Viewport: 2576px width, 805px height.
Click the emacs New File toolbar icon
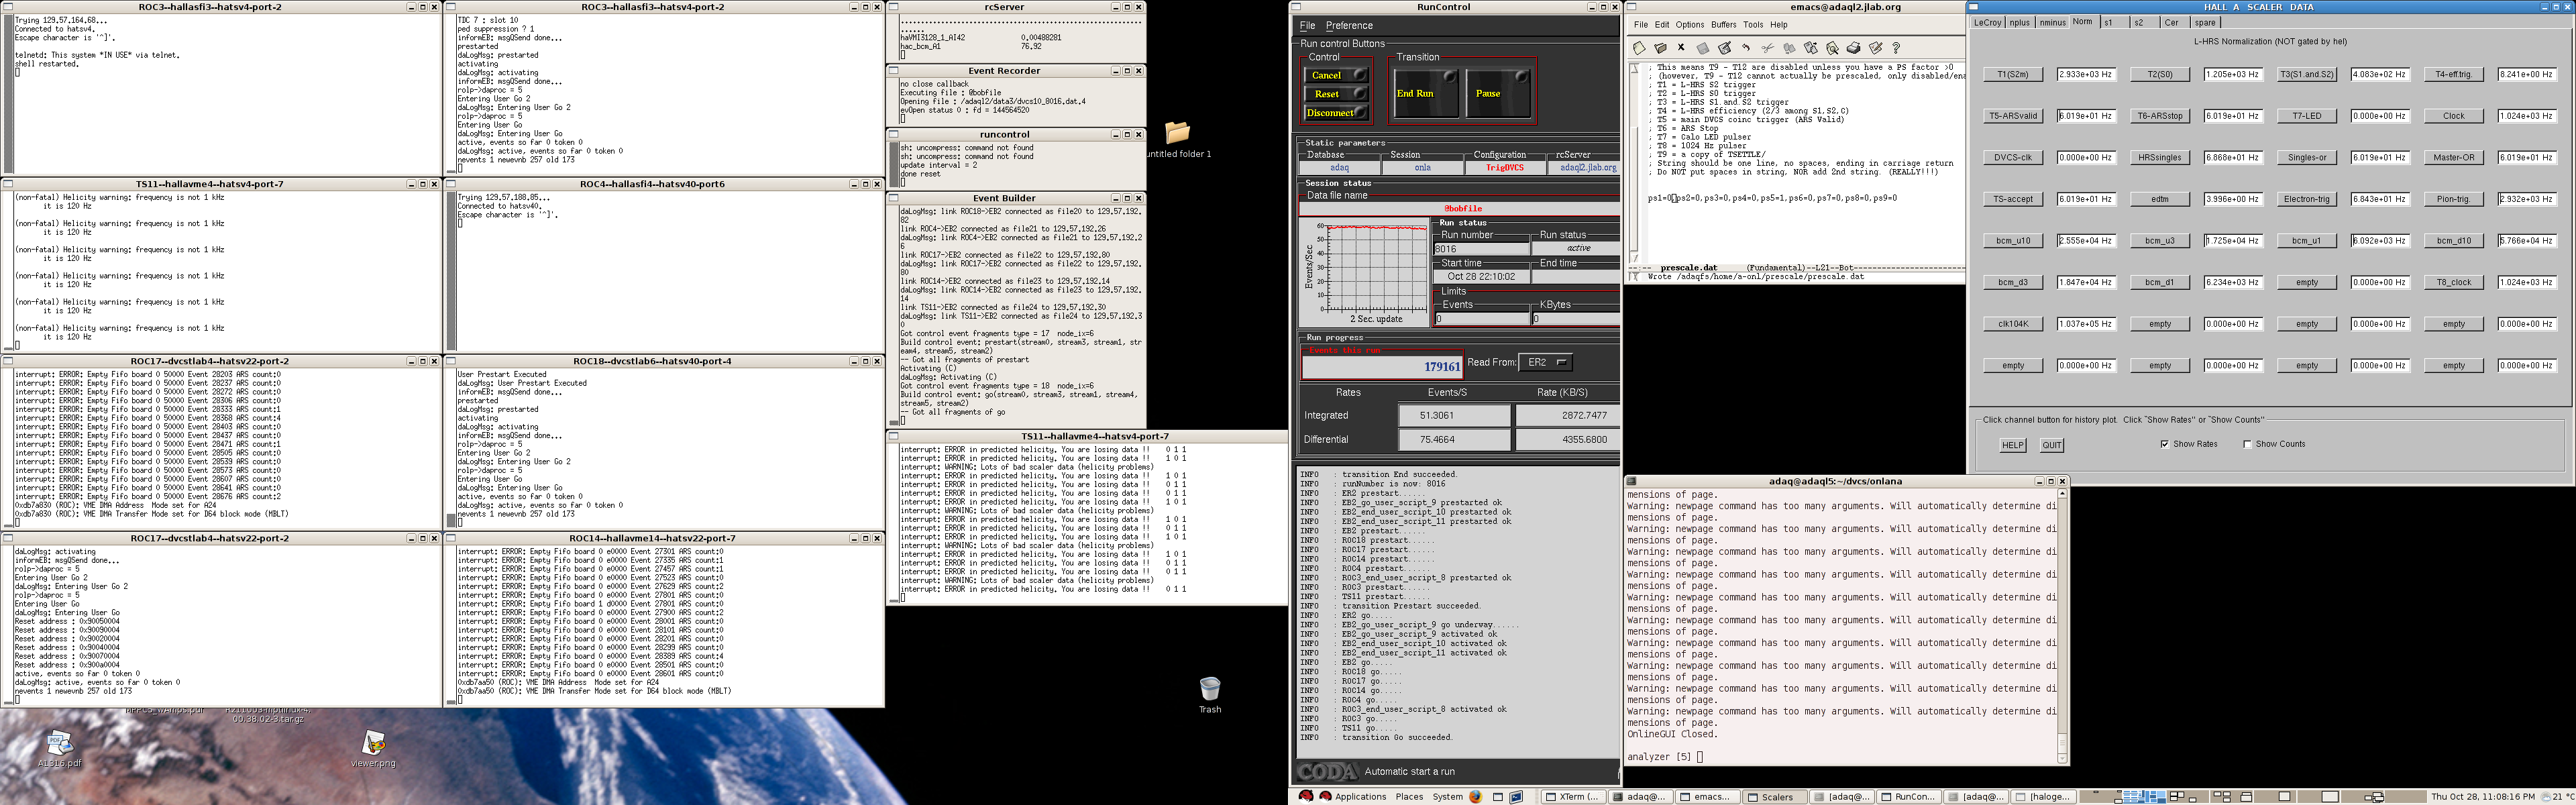(1639, 48)
